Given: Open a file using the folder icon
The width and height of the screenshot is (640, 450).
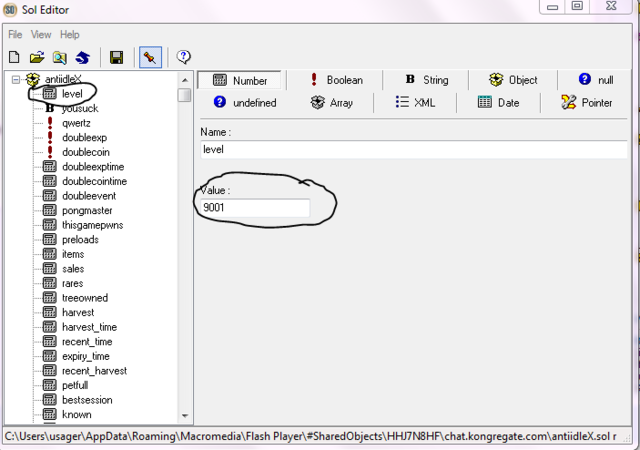Looking at the screenshot, I should [x=37, y=57].
